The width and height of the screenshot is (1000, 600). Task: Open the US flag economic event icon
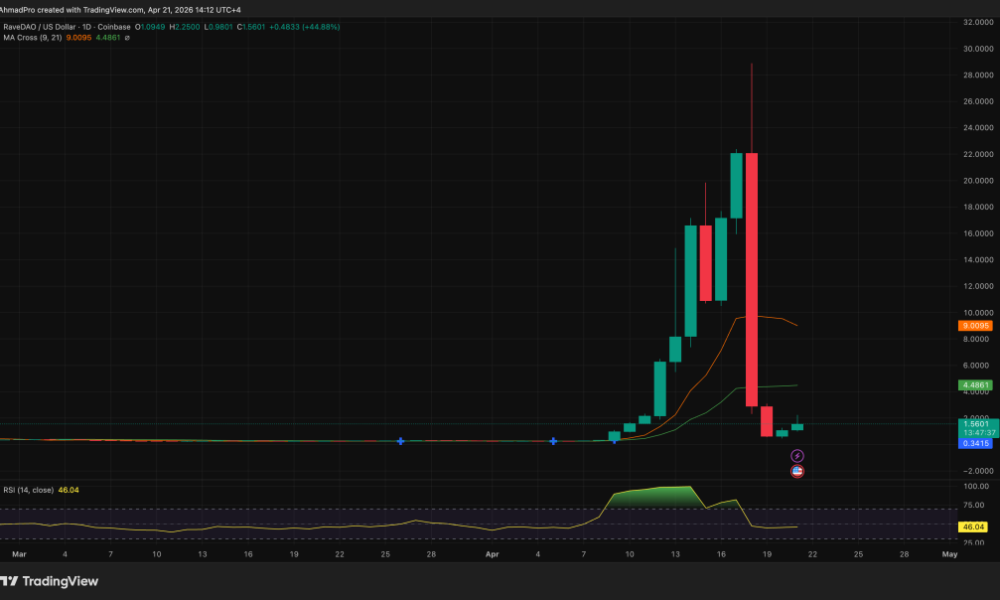[x=797, y=471]
